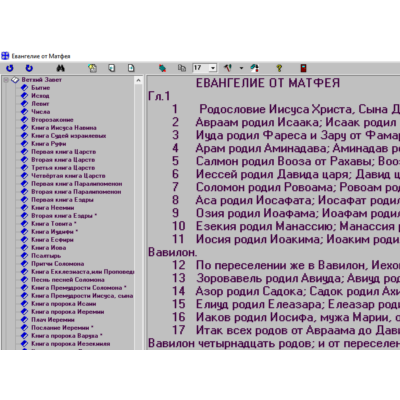Select Бытие in the book tree
Viewport: 400px width, 400px height.
[41, 88]
